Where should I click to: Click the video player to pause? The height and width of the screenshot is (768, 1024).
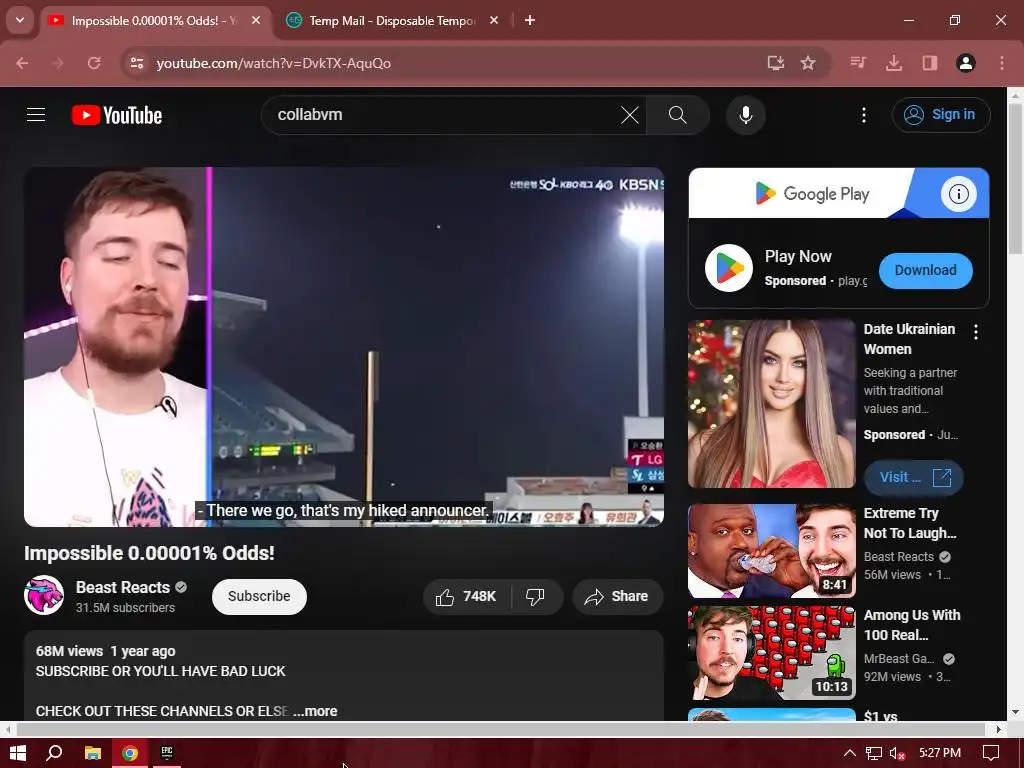(x=344, y=347)
